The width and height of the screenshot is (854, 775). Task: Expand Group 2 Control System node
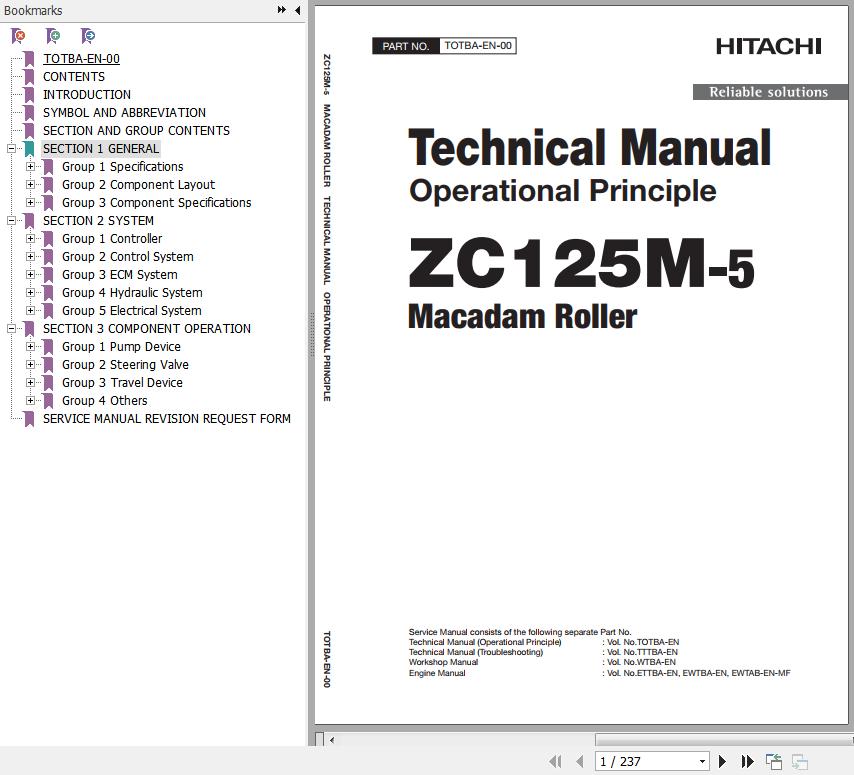30,257
